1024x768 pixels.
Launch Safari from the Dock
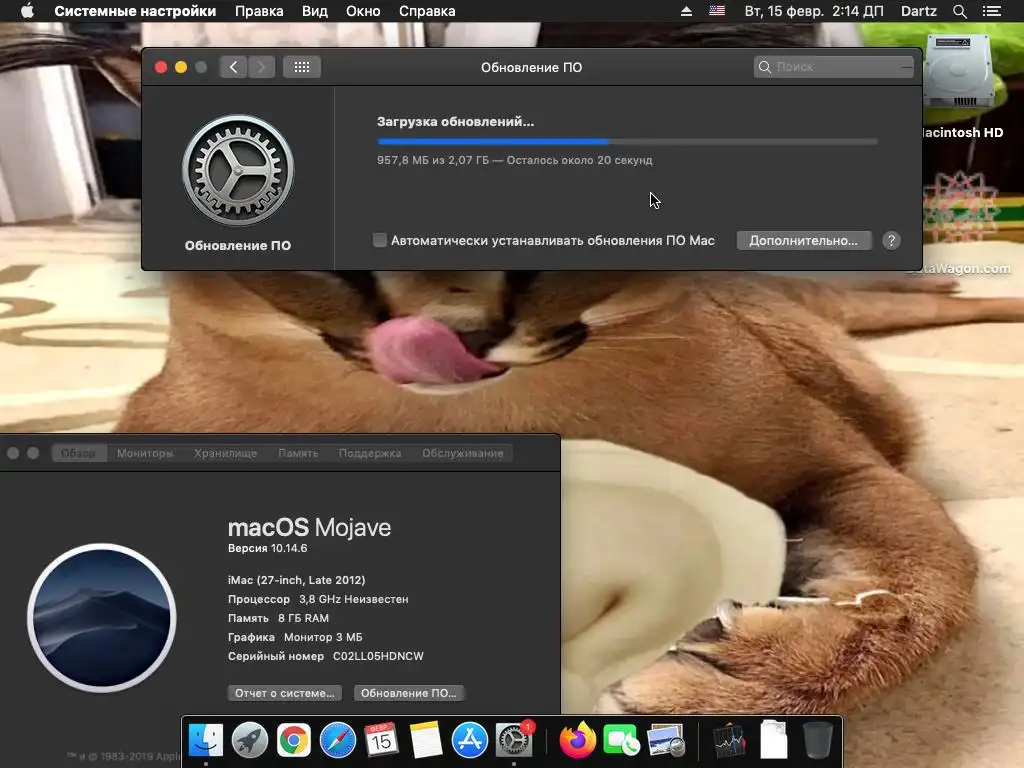click(x=338, y=741)
